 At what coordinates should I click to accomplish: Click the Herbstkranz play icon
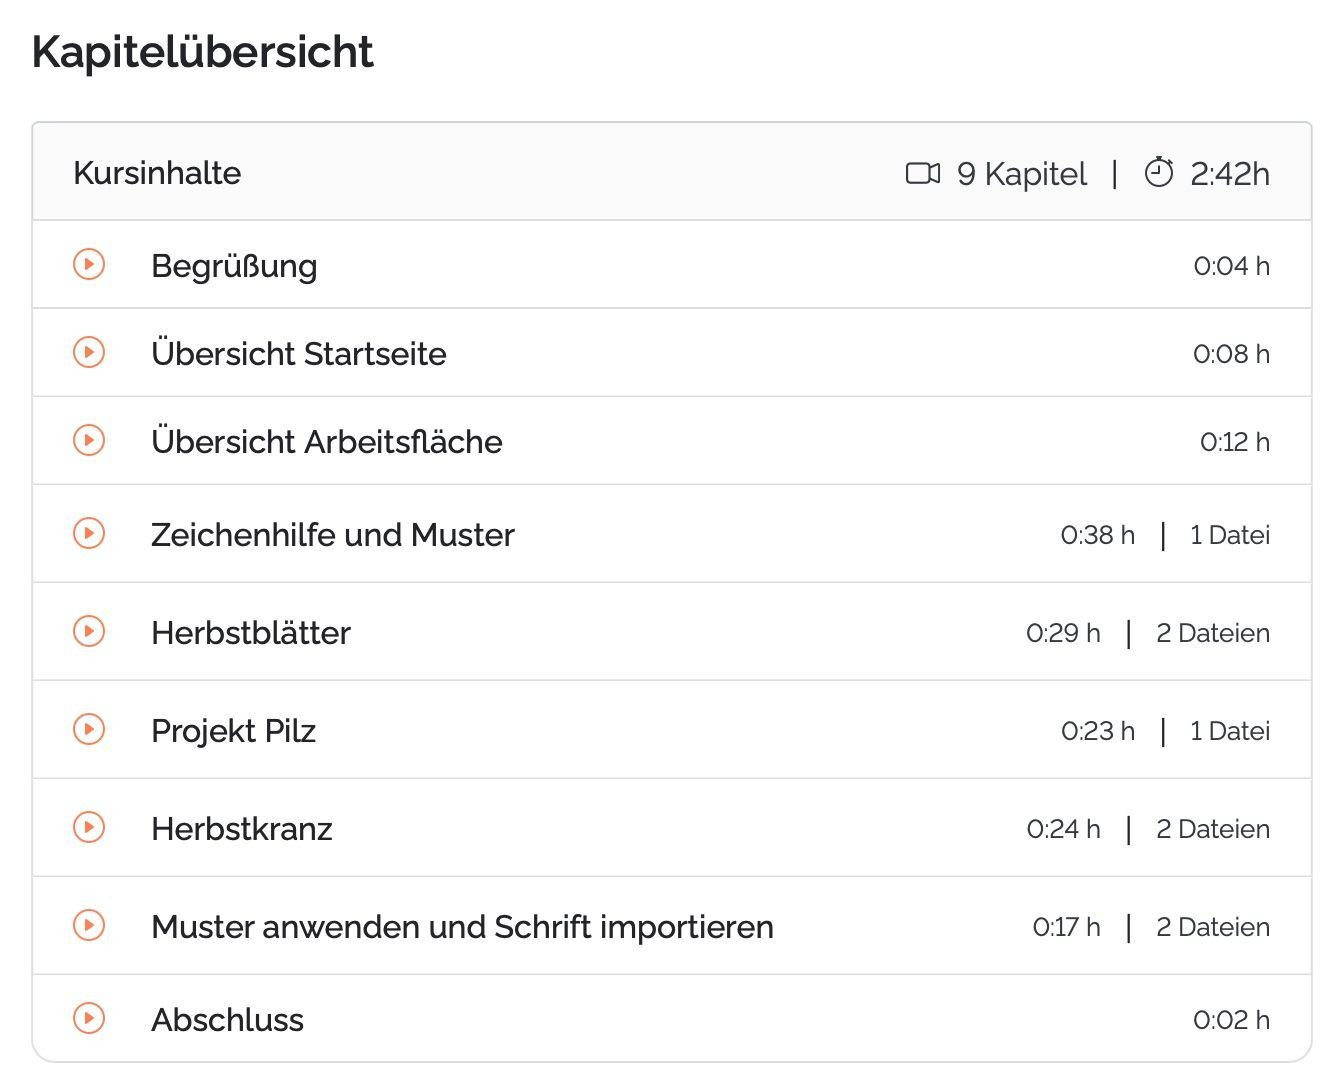(x=89, y=828)
